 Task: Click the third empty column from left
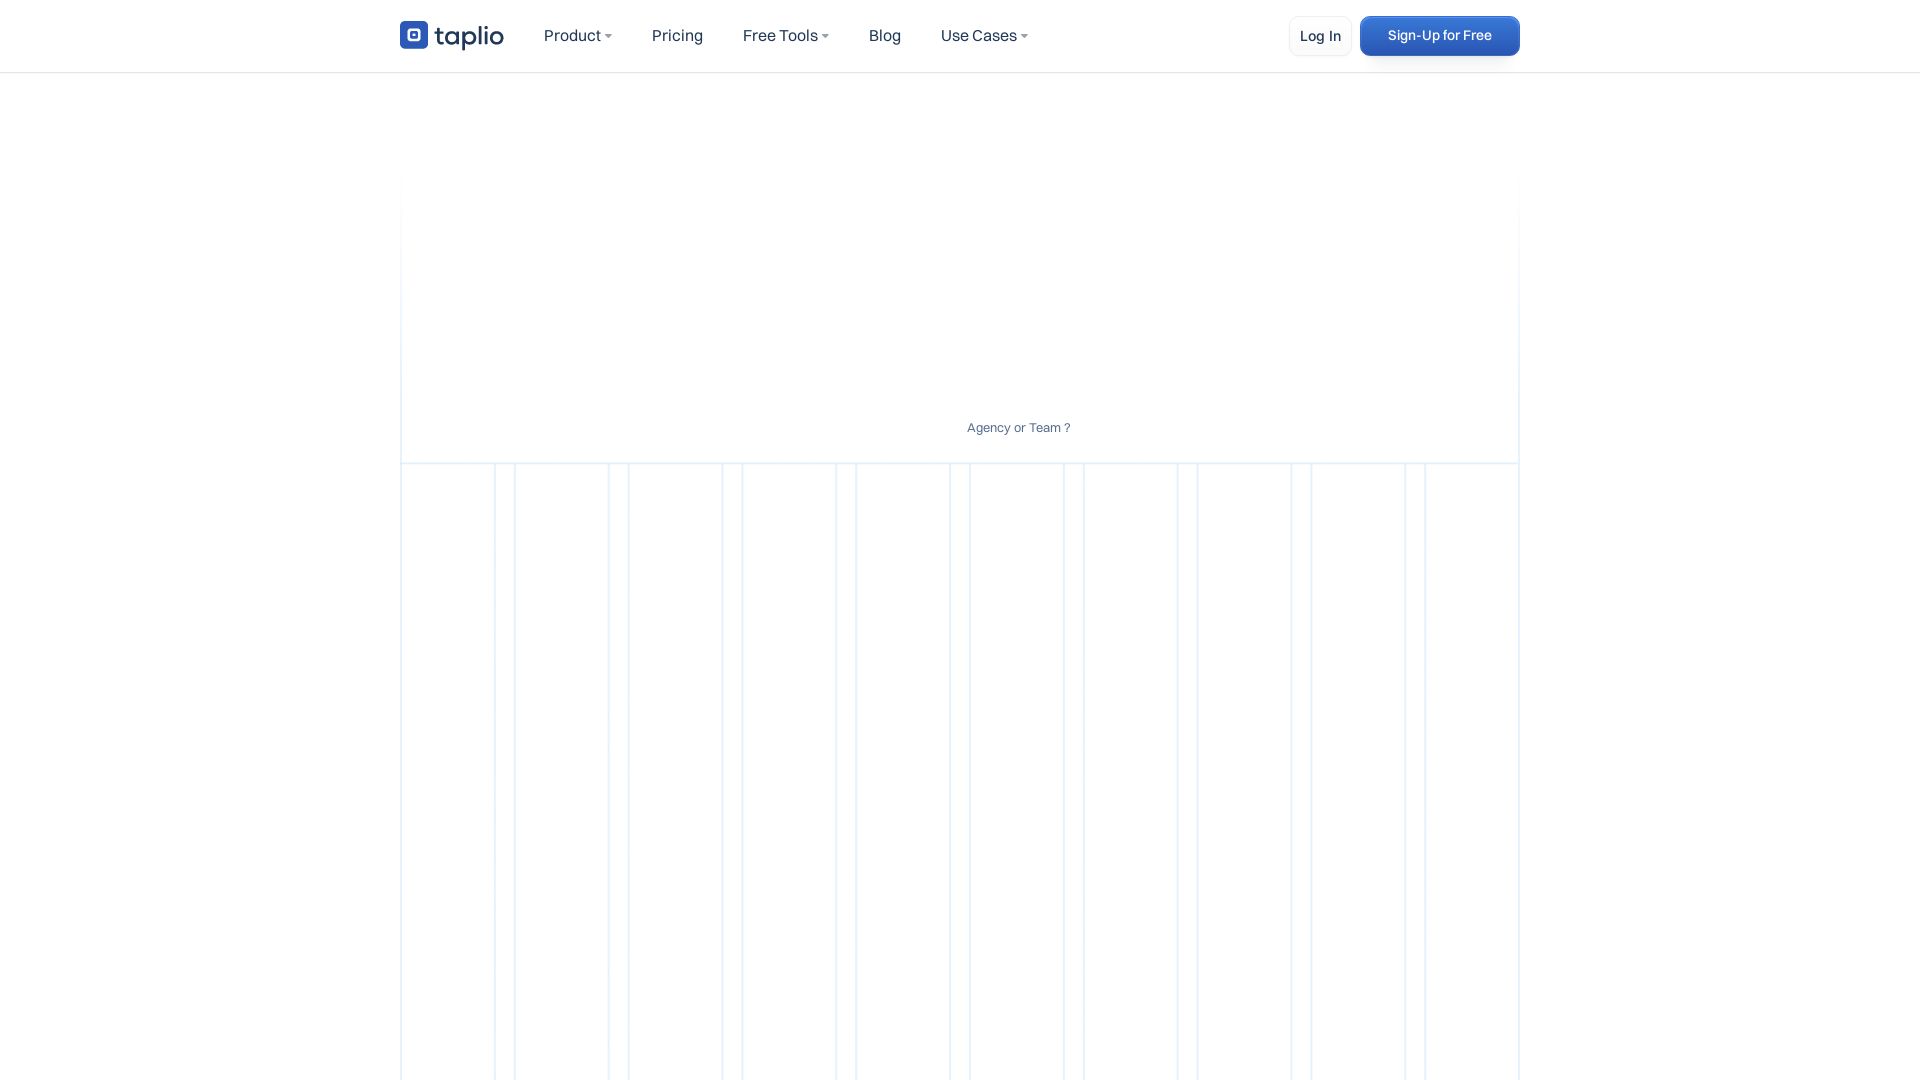(x=676, y=770)
